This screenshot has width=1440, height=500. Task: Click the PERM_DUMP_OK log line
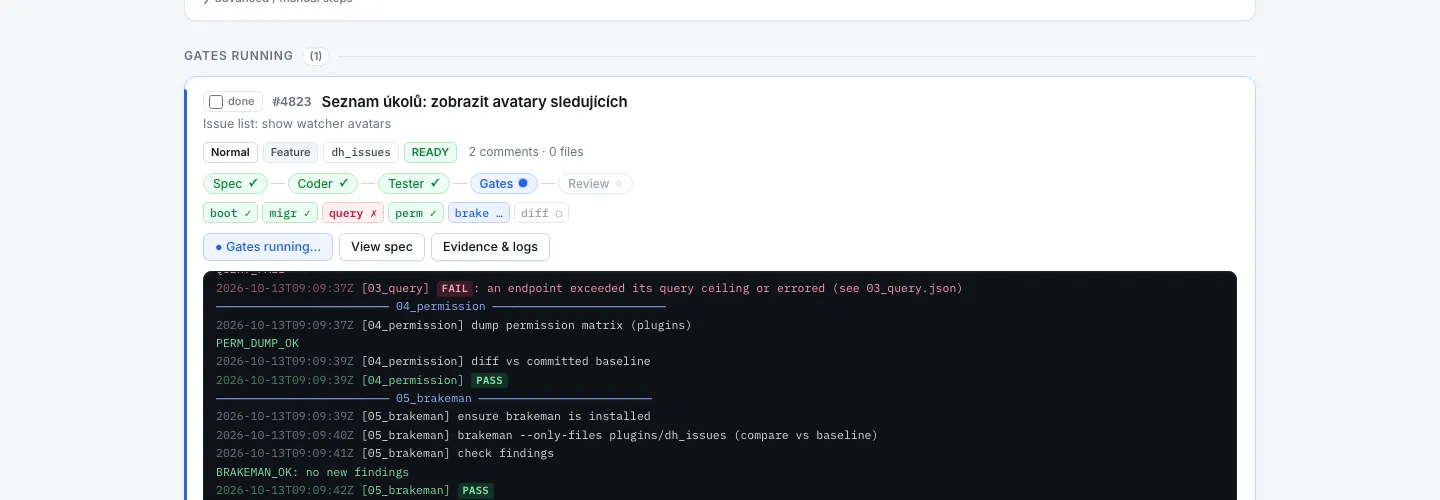257,343
